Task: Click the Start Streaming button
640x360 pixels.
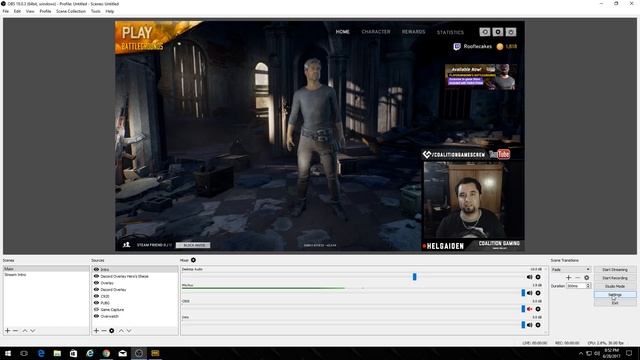Action: click(x=615, y=269)
